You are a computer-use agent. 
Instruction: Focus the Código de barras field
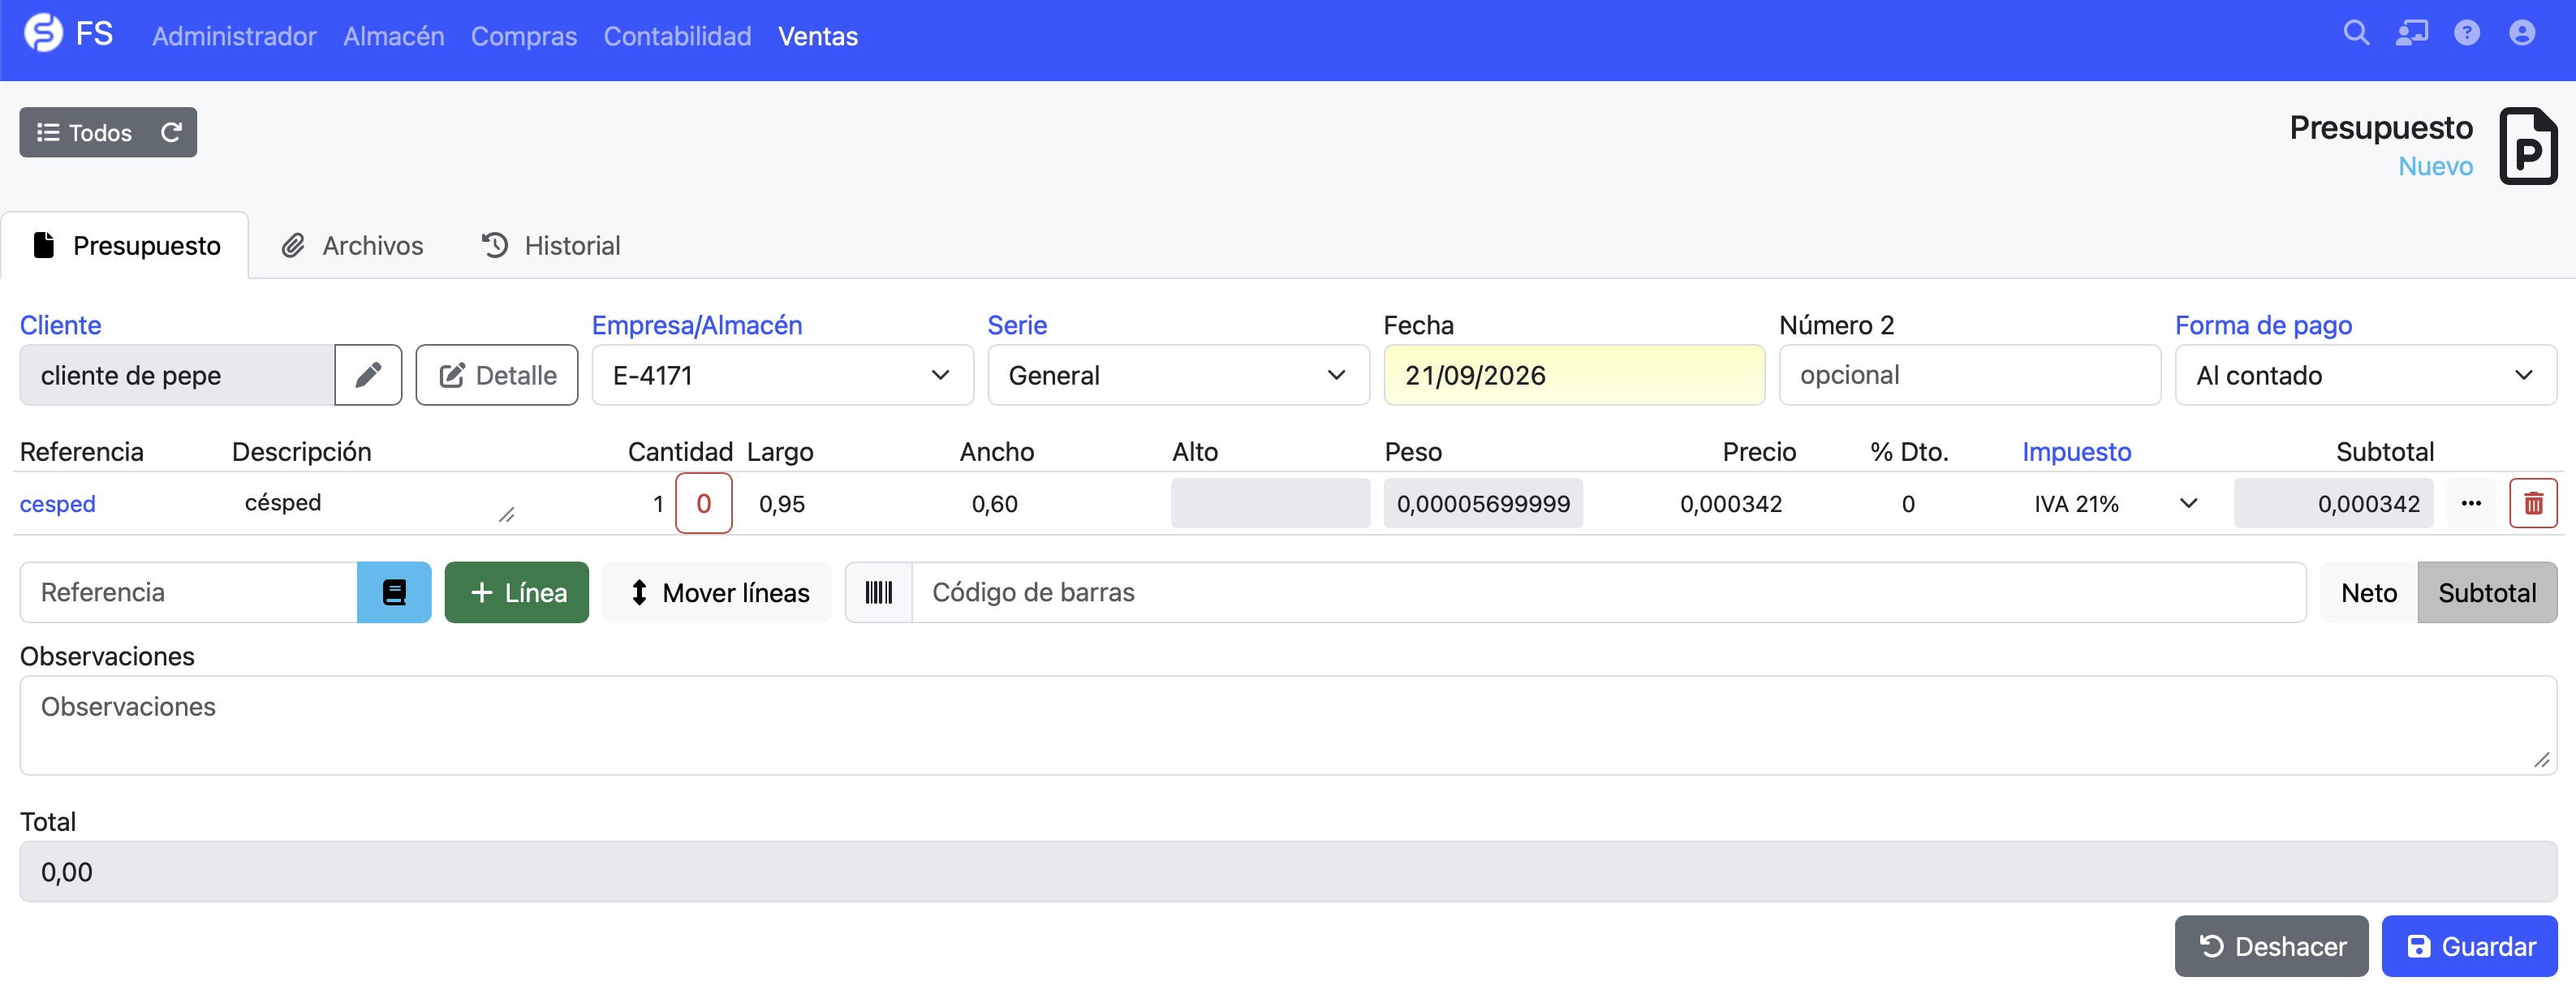(1608, 592)
